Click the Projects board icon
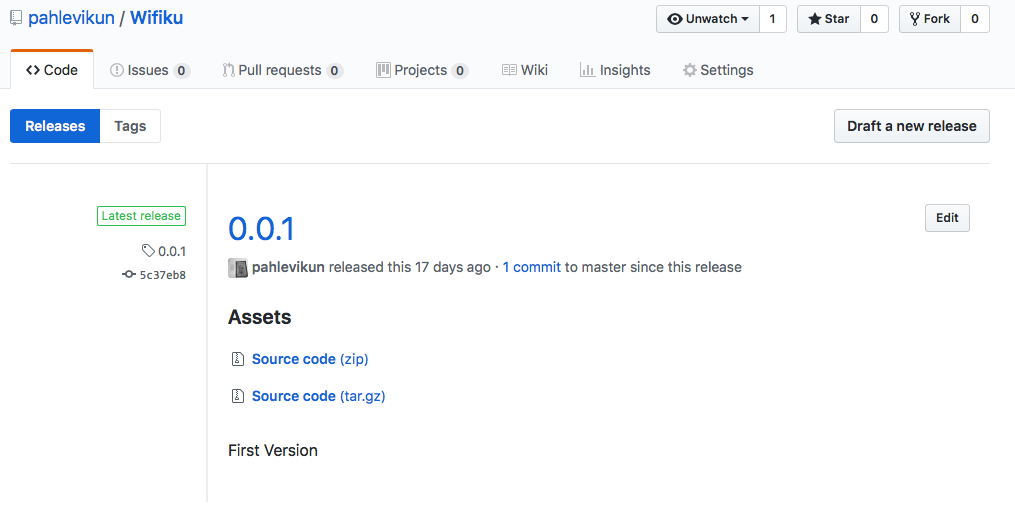This screenshot has width=1015, height=518. 383,70
